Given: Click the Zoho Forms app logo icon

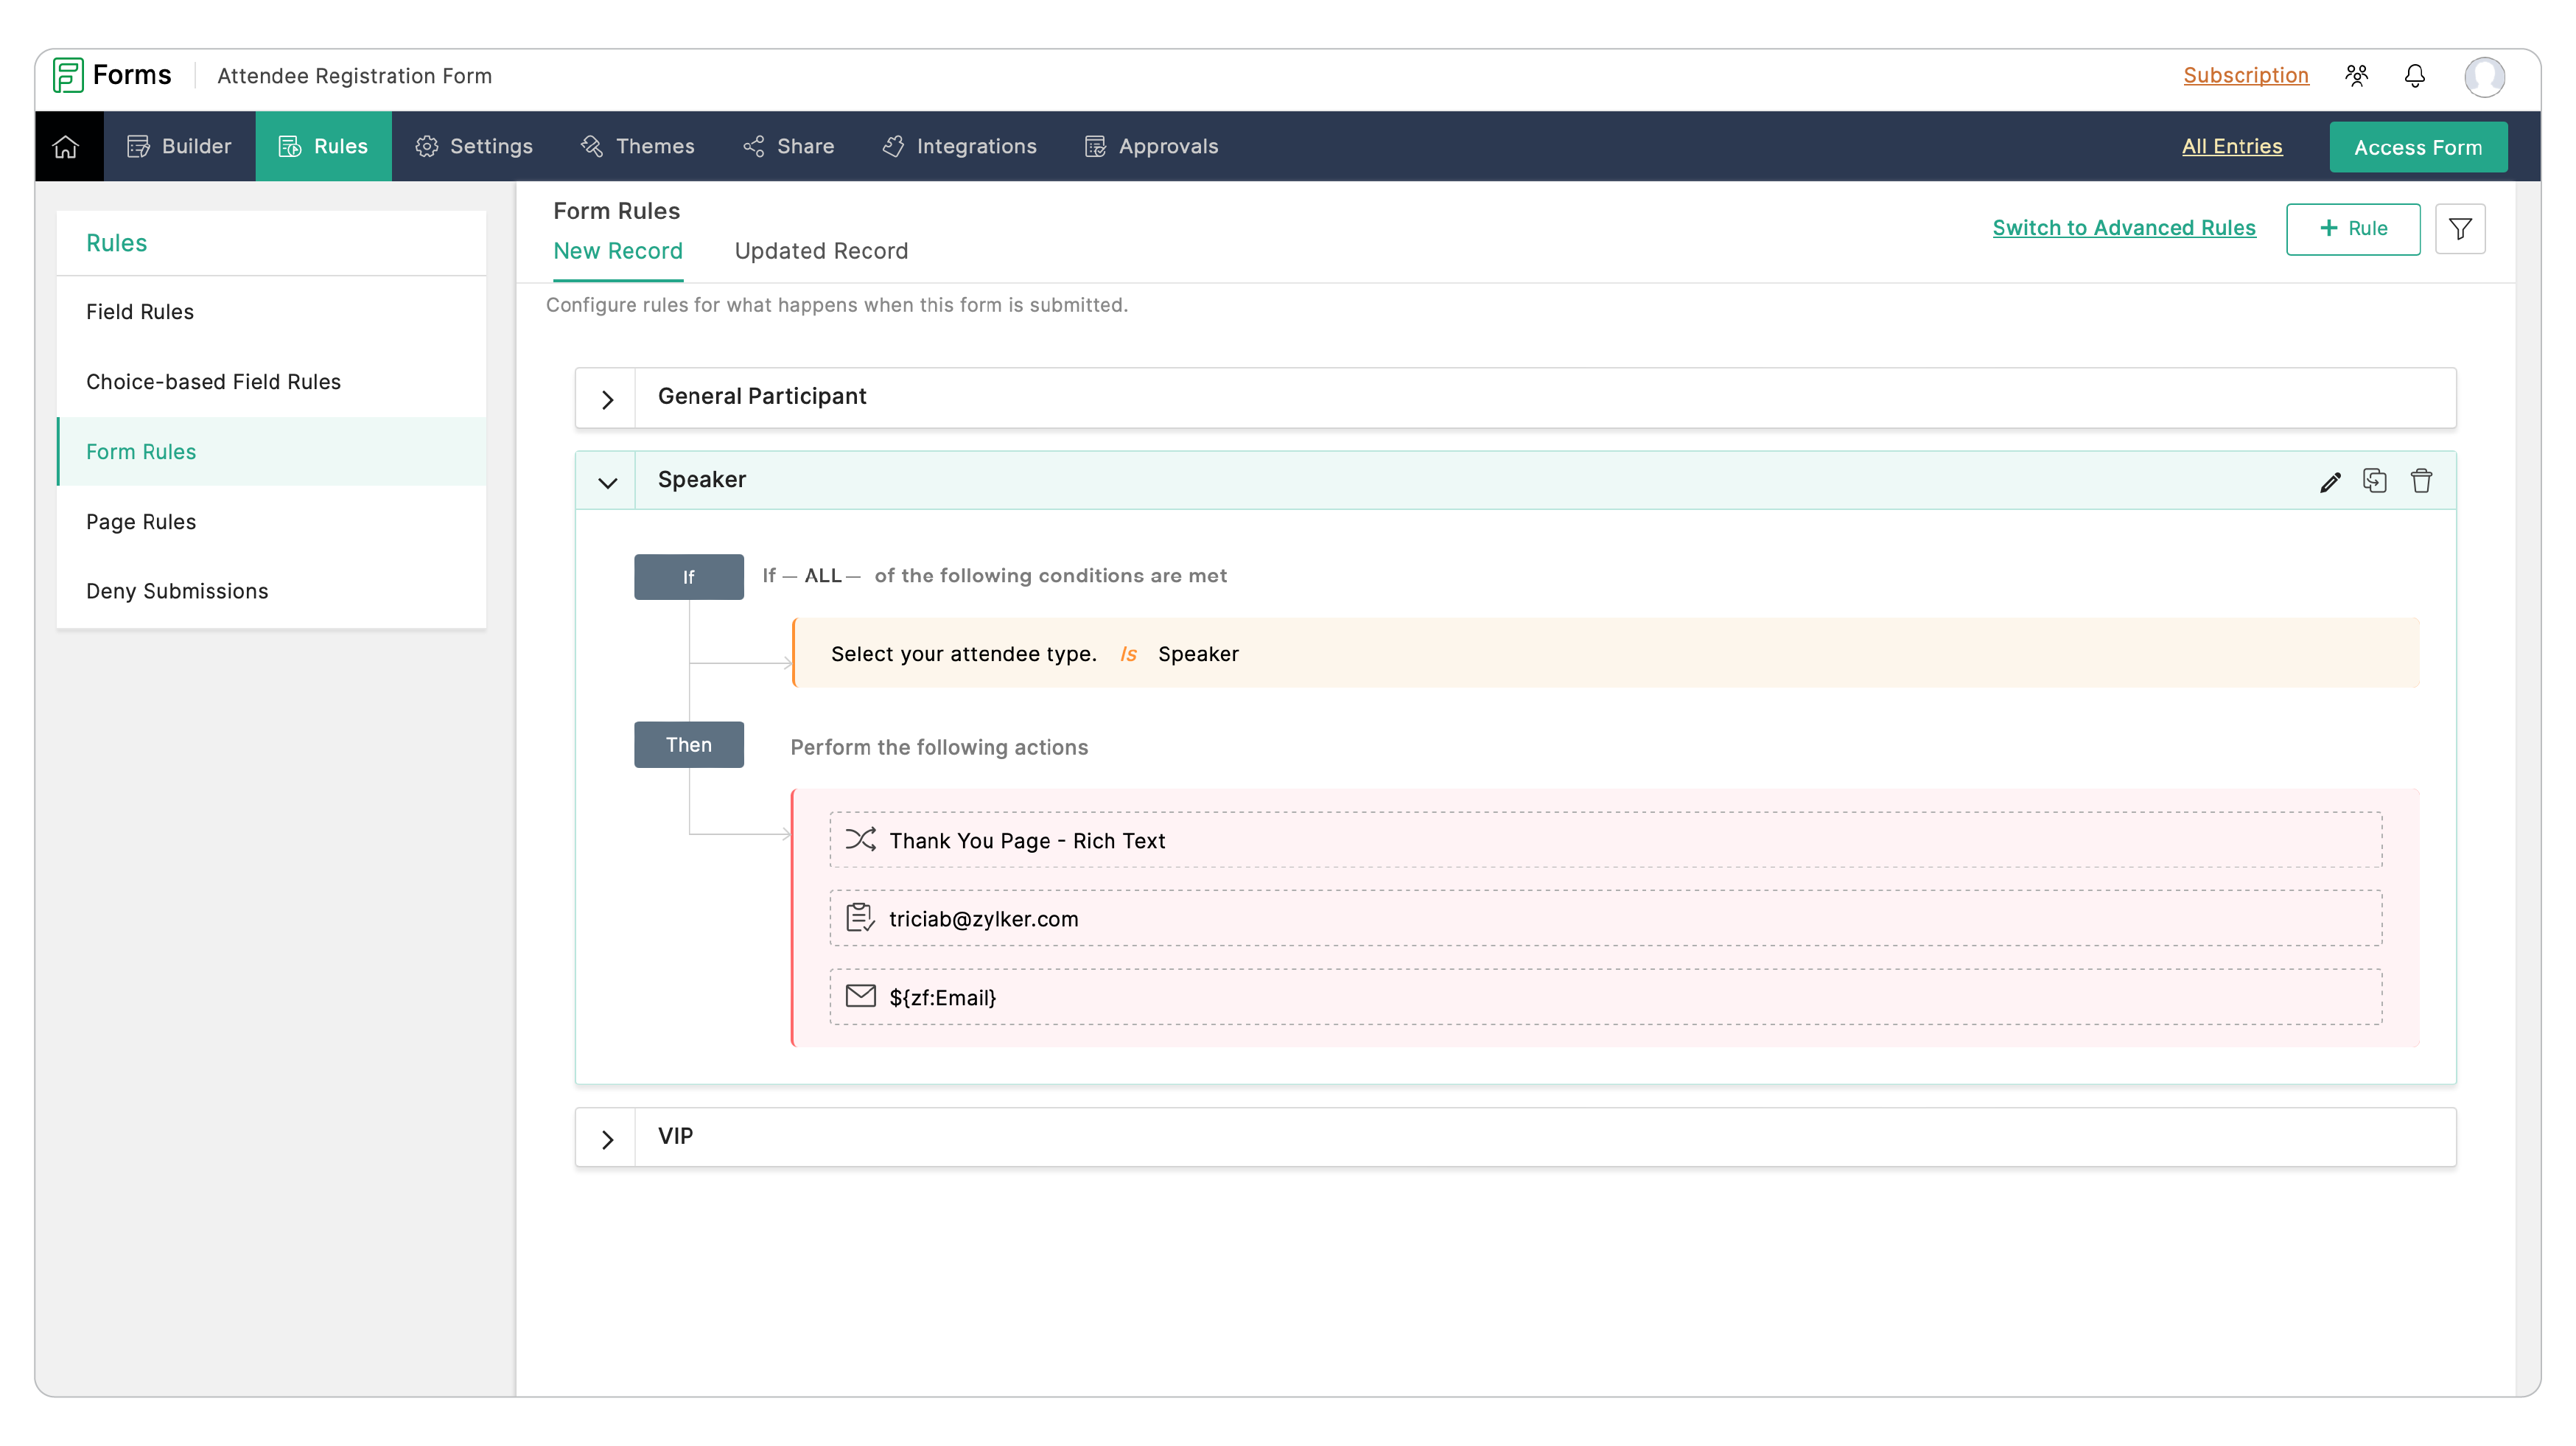Looking at the screenshot, I should 67,74.
